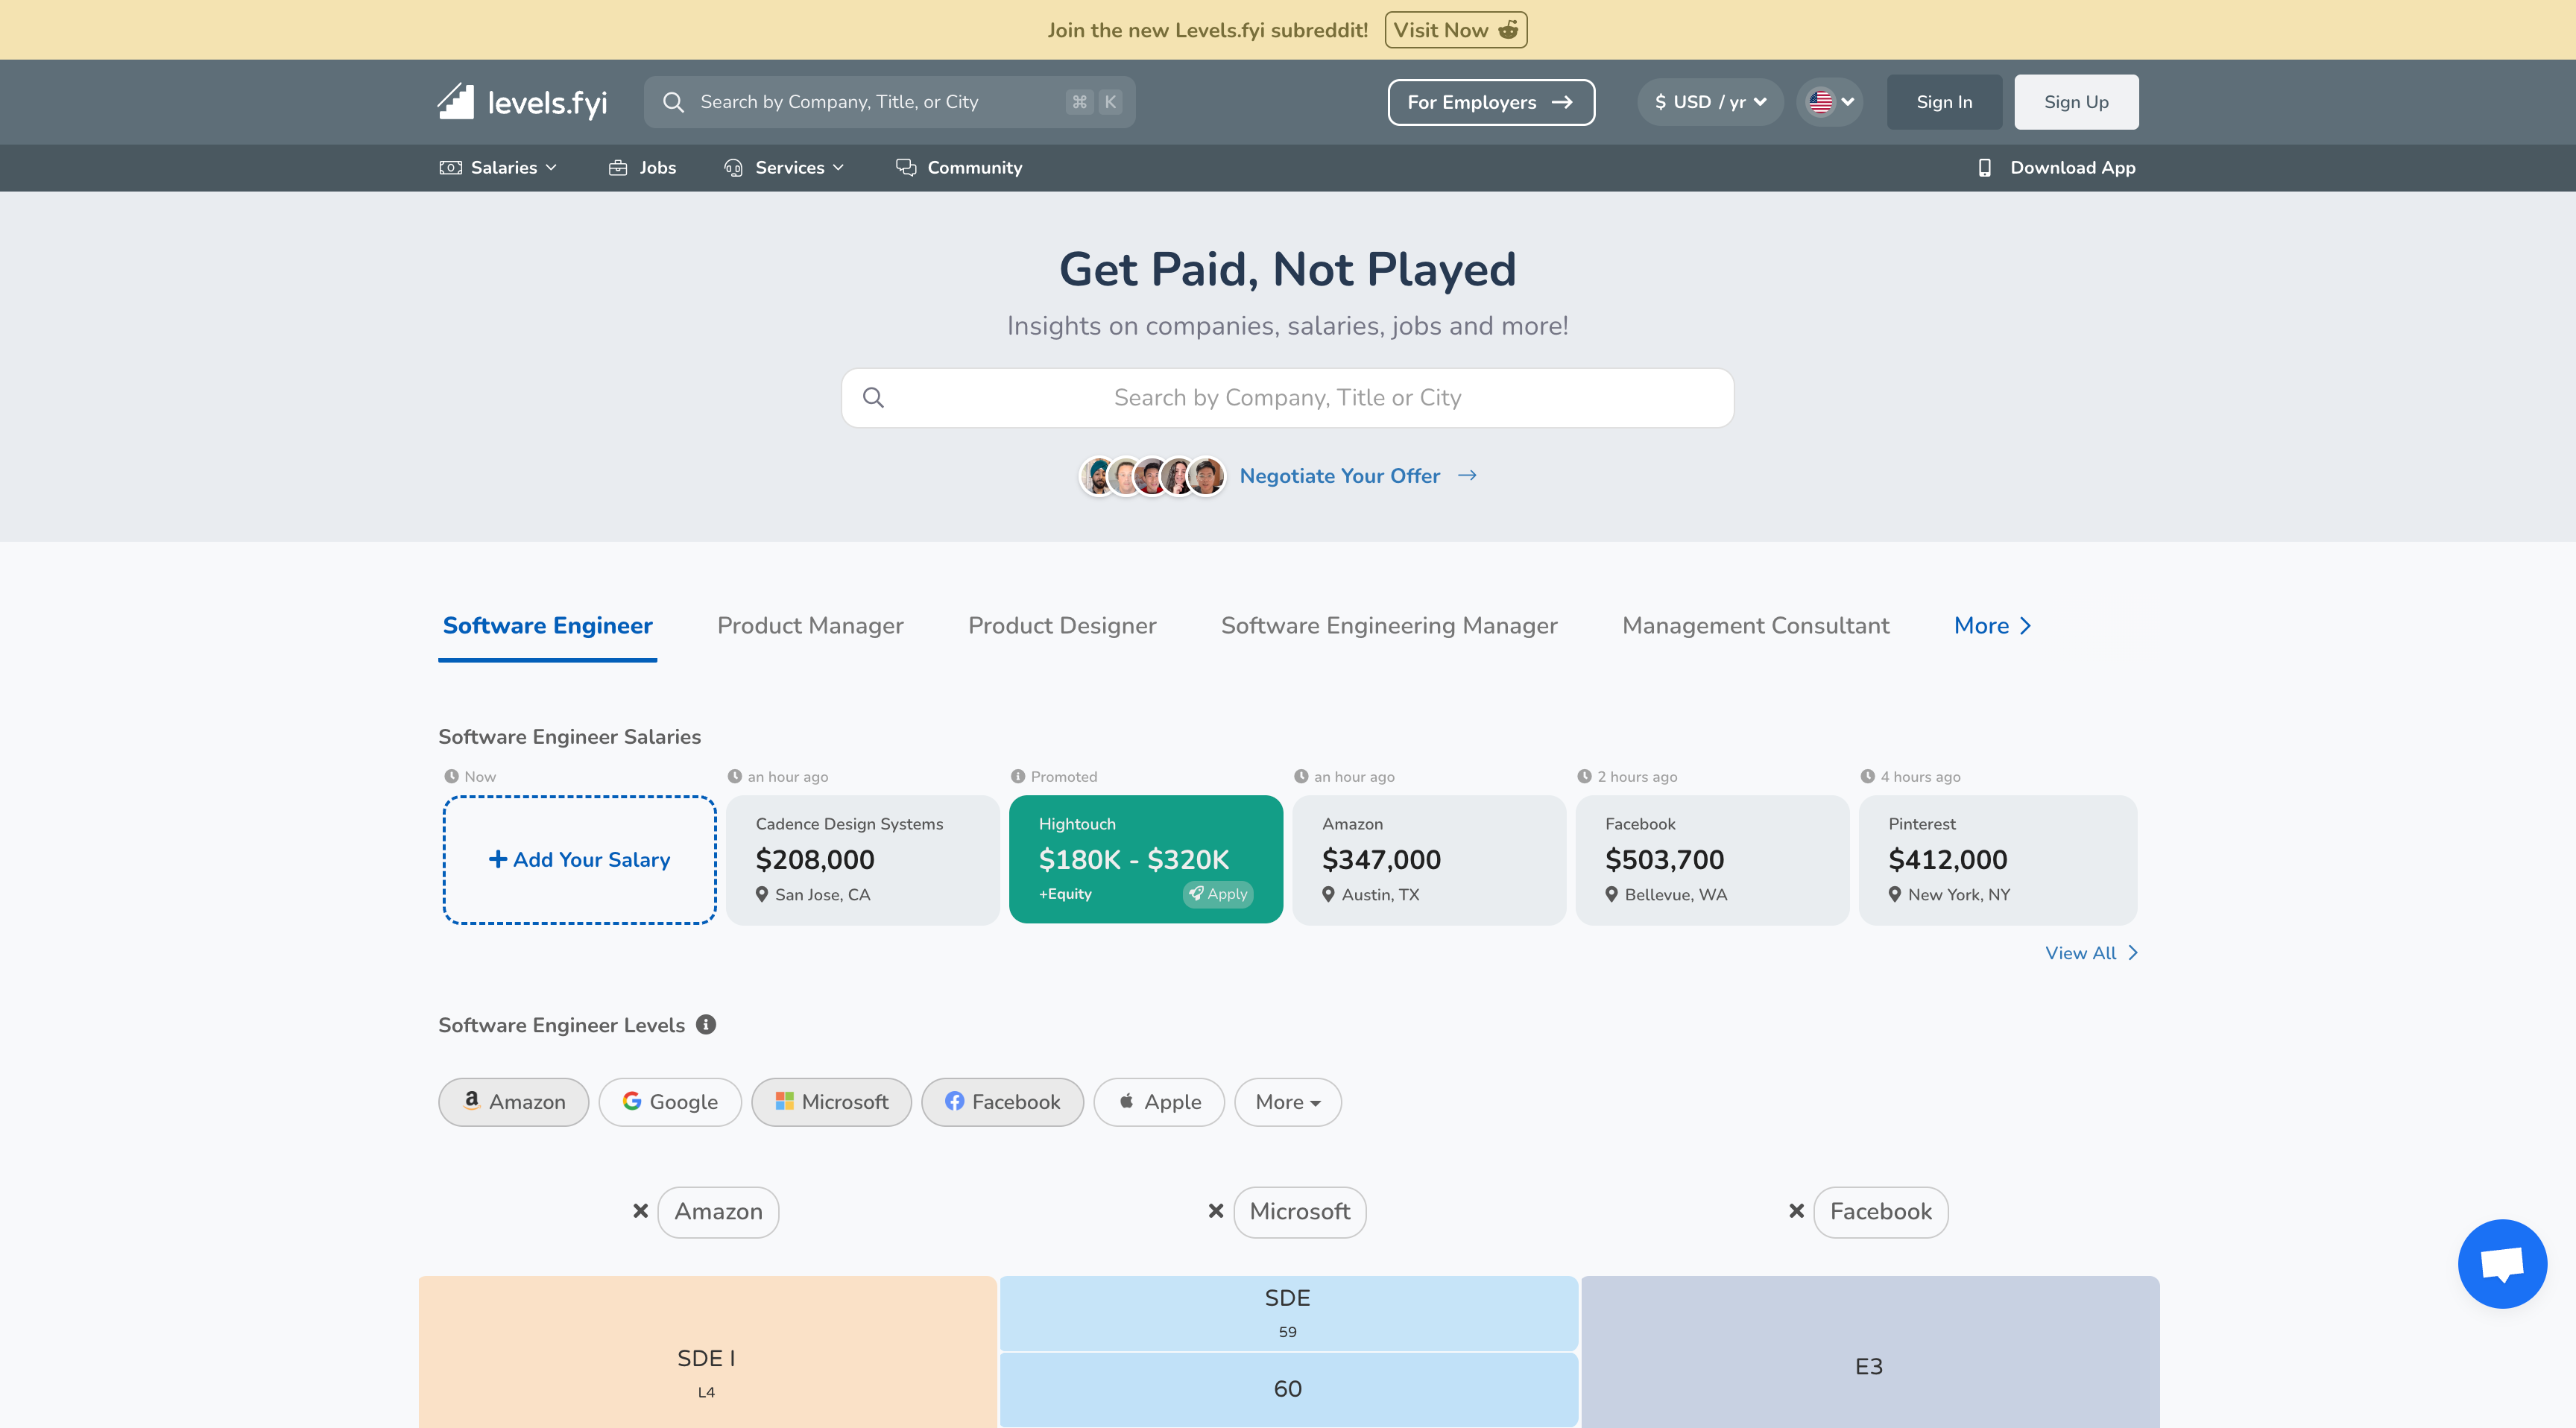This screenshot has width=2576, height=1428.
Task: Open the Salaries menu dropdown
Action: pyautogui.click(x=498, y=168)
